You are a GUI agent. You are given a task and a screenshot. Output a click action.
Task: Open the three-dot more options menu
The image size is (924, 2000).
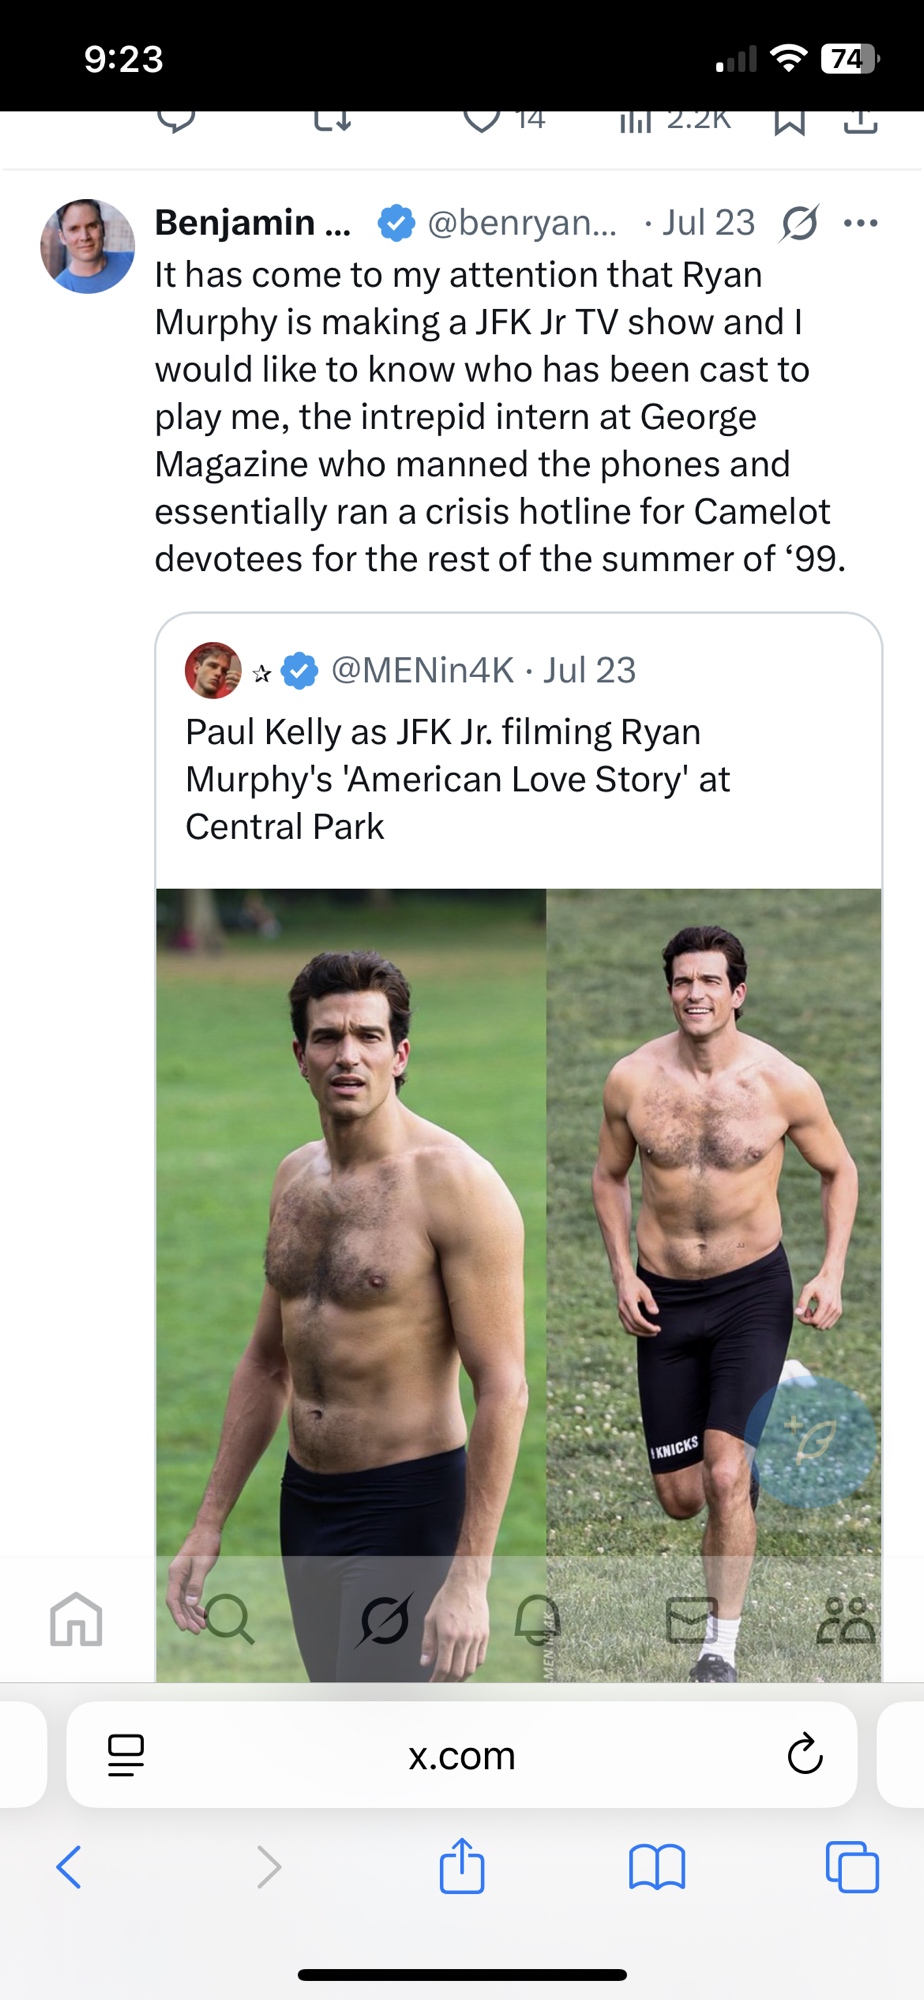tap(860, 223)
